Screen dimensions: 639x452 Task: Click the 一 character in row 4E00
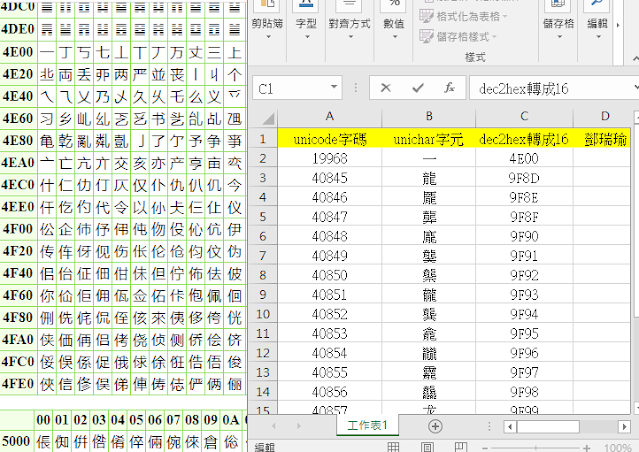point(47,52)
